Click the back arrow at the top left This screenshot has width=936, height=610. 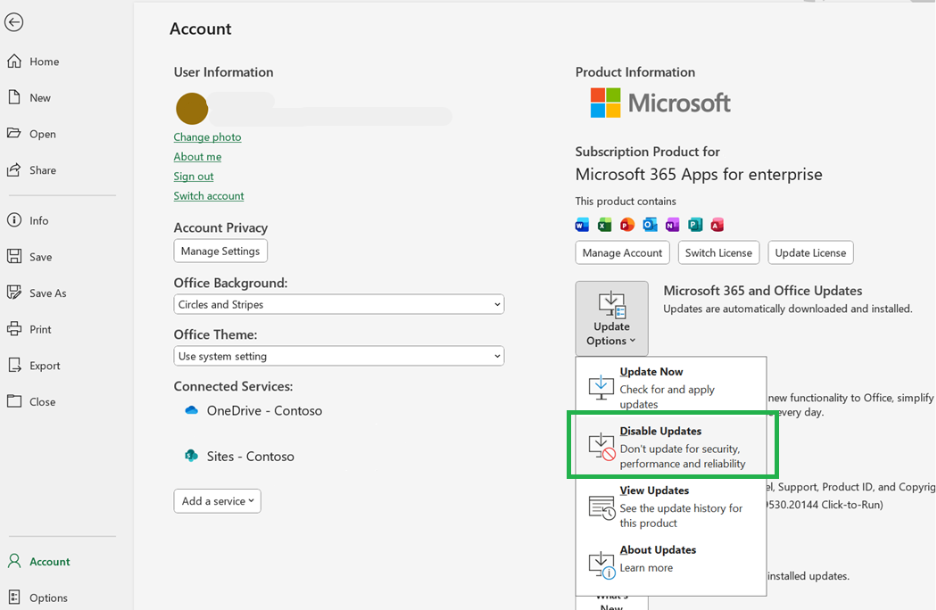(x=14, y=21)
